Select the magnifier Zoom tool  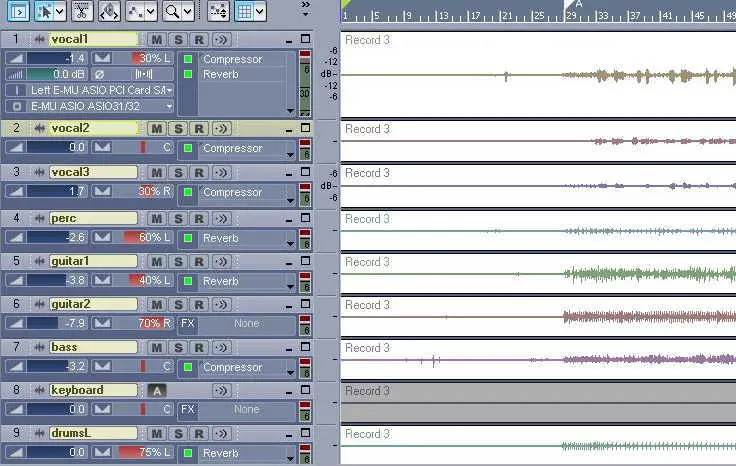coord(172,11)
